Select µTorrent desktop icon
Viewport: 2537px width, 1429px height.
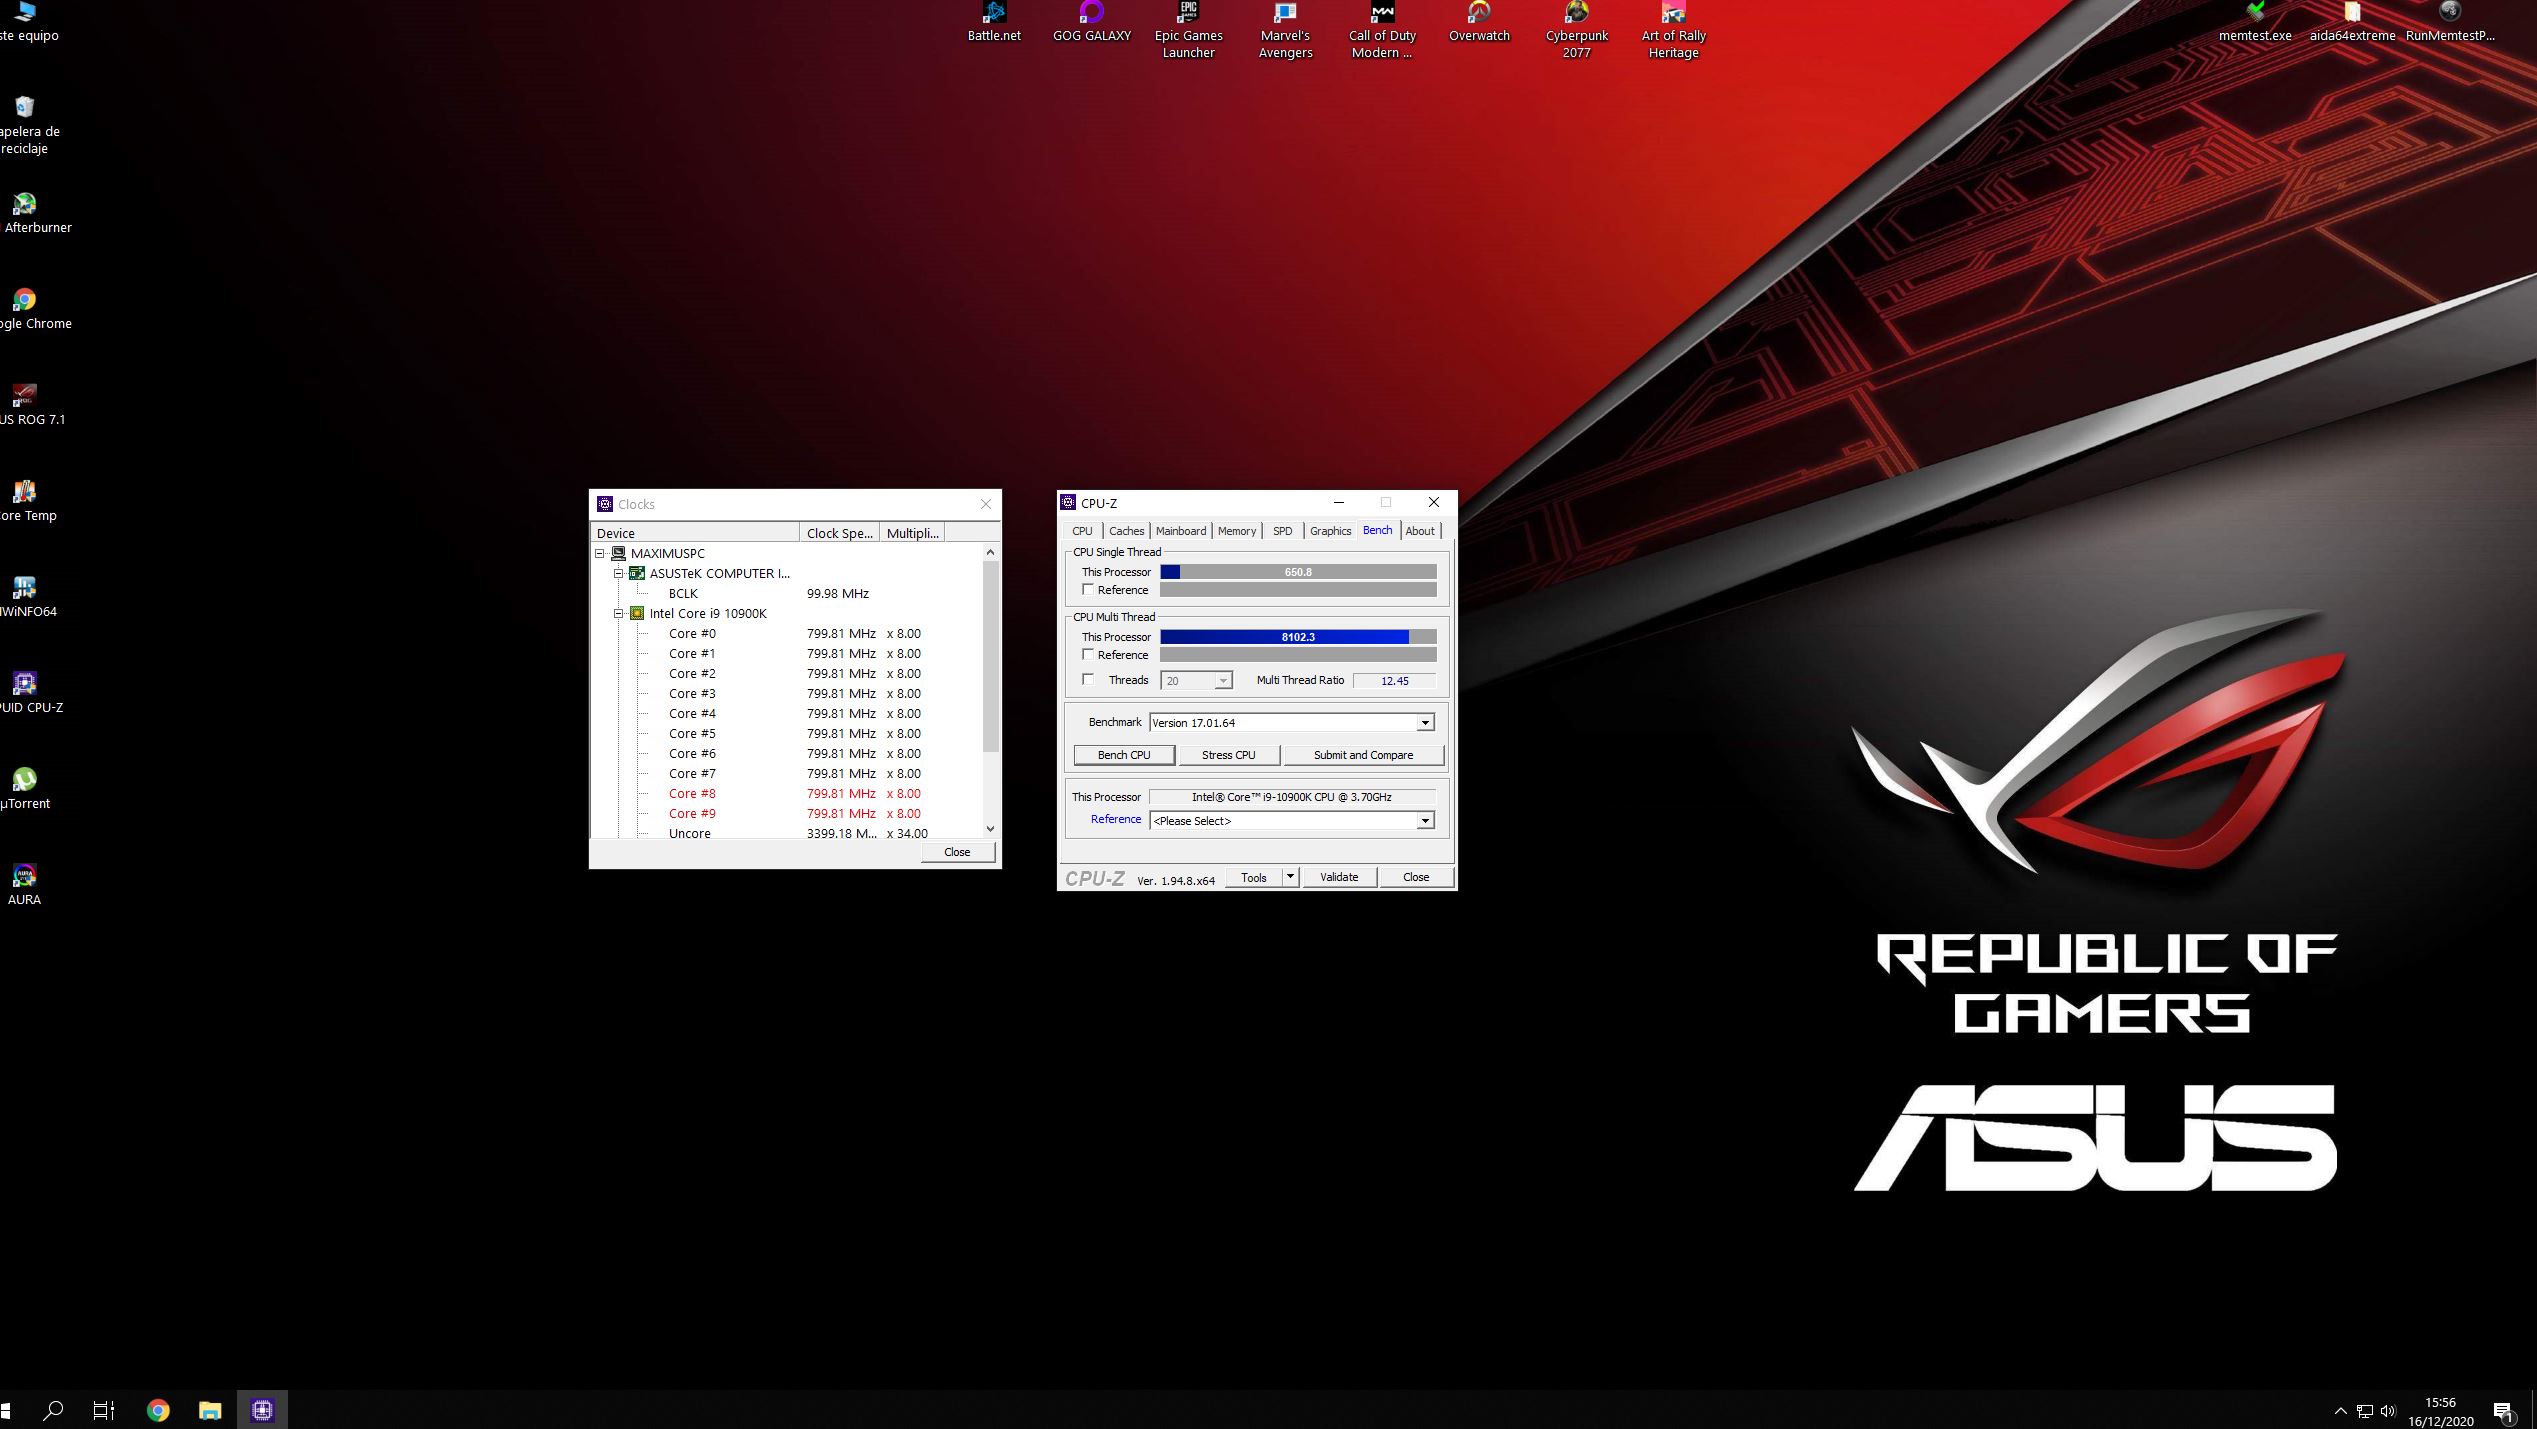click(24, 790)
